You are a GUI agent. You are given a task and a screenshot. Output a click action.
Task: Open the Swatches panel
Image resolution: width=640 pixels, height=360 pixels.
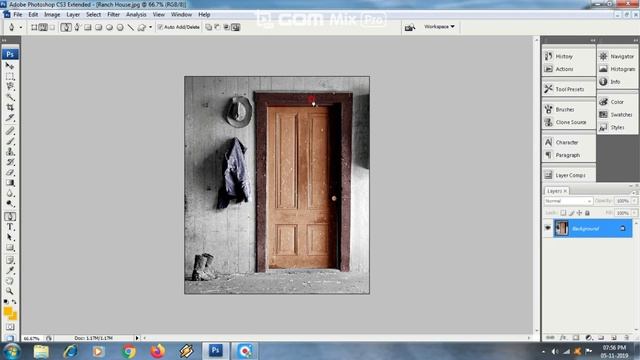coord(618,115)
